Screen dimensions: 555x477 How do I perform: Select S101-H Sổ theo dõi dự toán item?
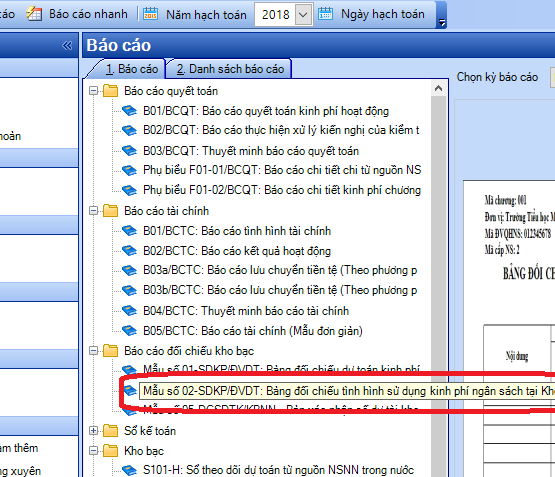point(278,470)
